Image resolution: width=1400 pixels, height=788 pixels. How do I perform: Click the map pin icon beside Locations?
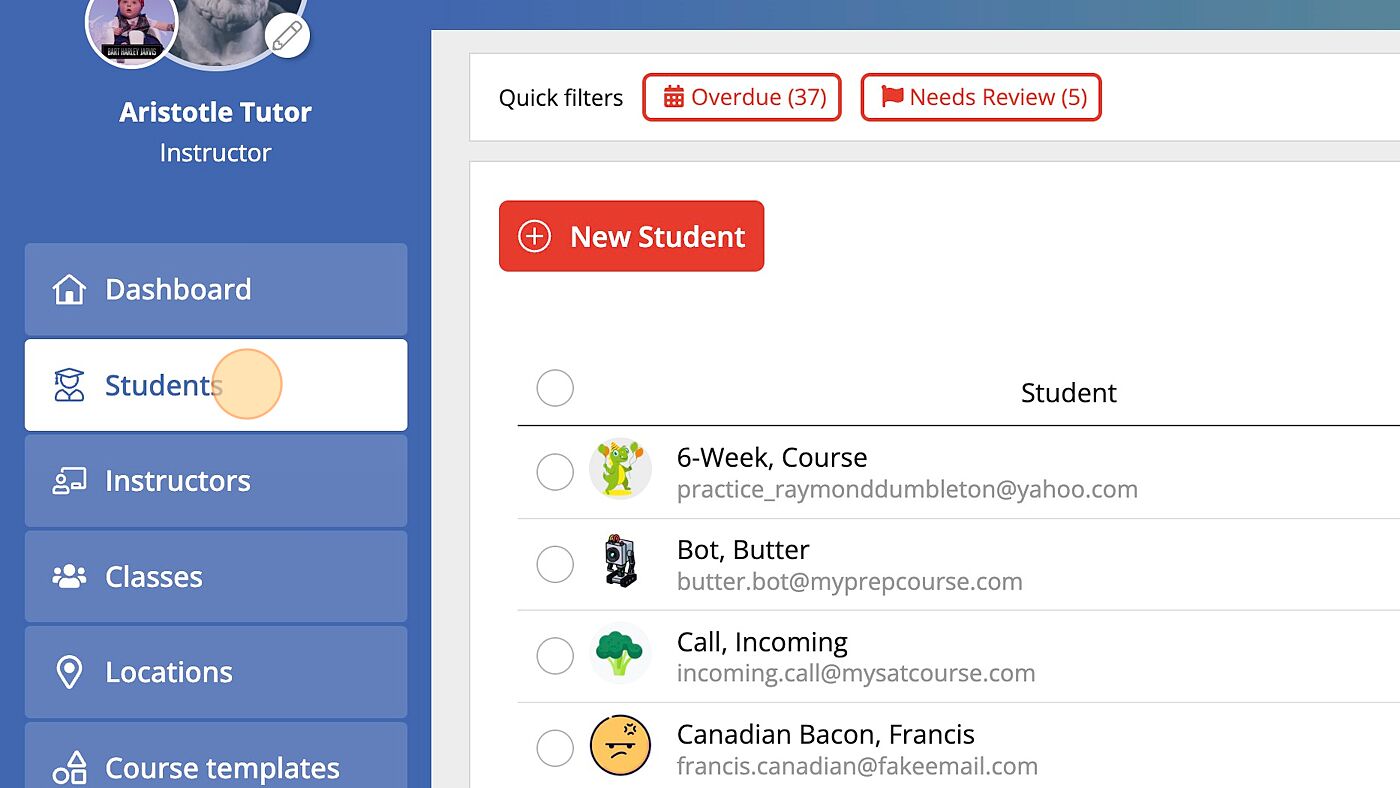click(x=69, y=672)
